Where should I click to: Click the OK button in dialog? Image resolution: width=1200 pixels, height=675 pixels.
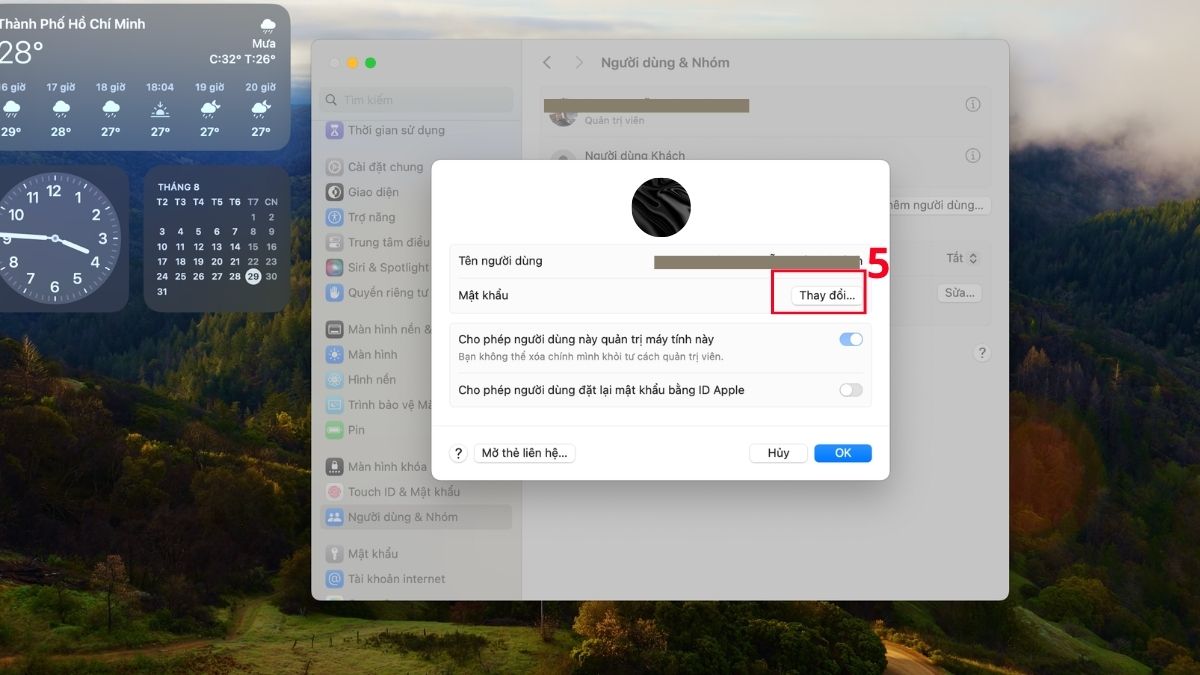pyautogui.click(x=843, y=453)
